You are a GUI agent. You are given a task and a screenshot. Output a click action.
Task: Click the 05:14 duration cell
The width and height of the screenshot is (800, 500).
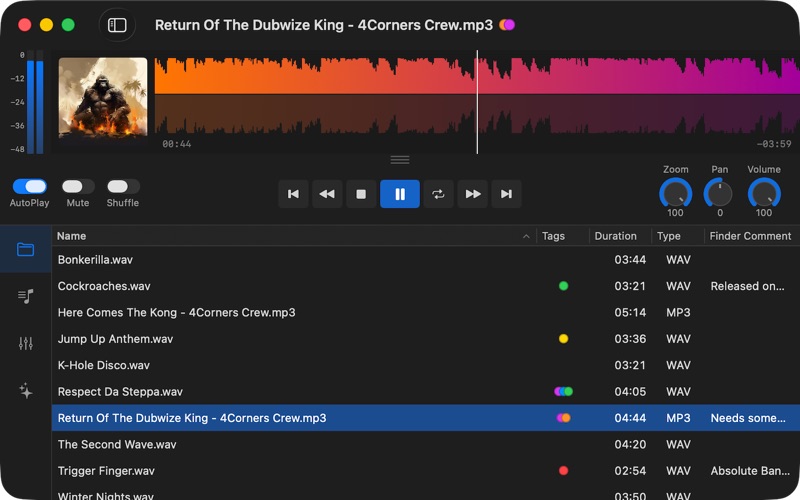(630, 312)
